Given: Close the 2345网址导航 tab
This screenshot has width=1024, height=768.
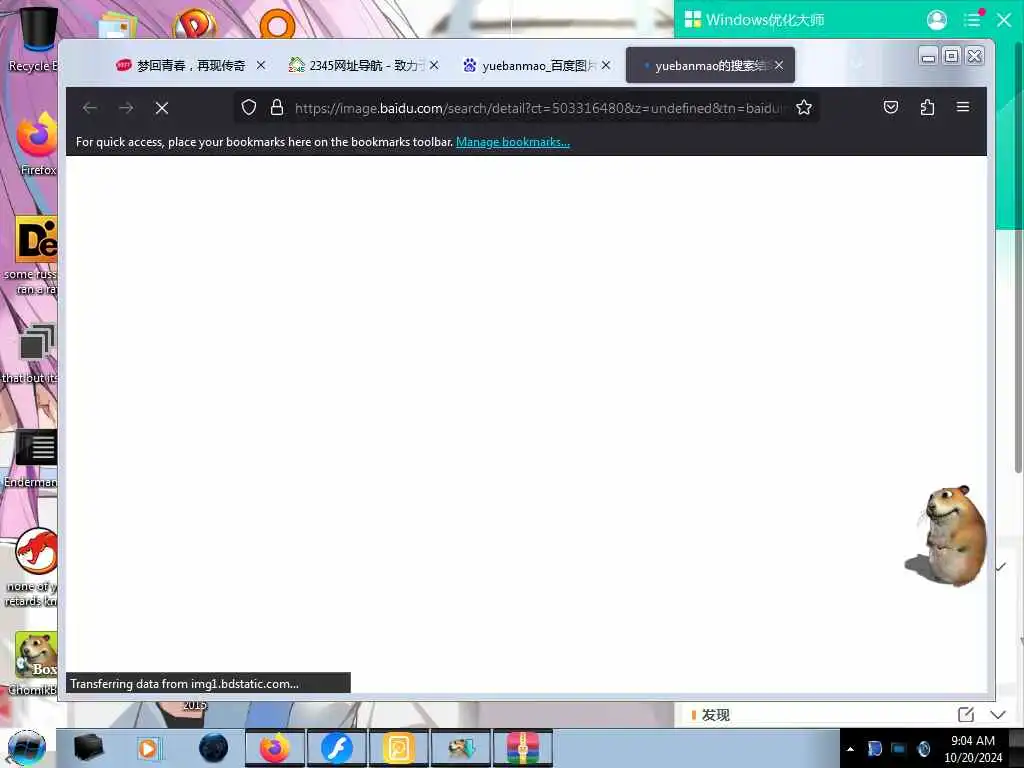Looking at the screenshot, I should [x=434, y=65].
